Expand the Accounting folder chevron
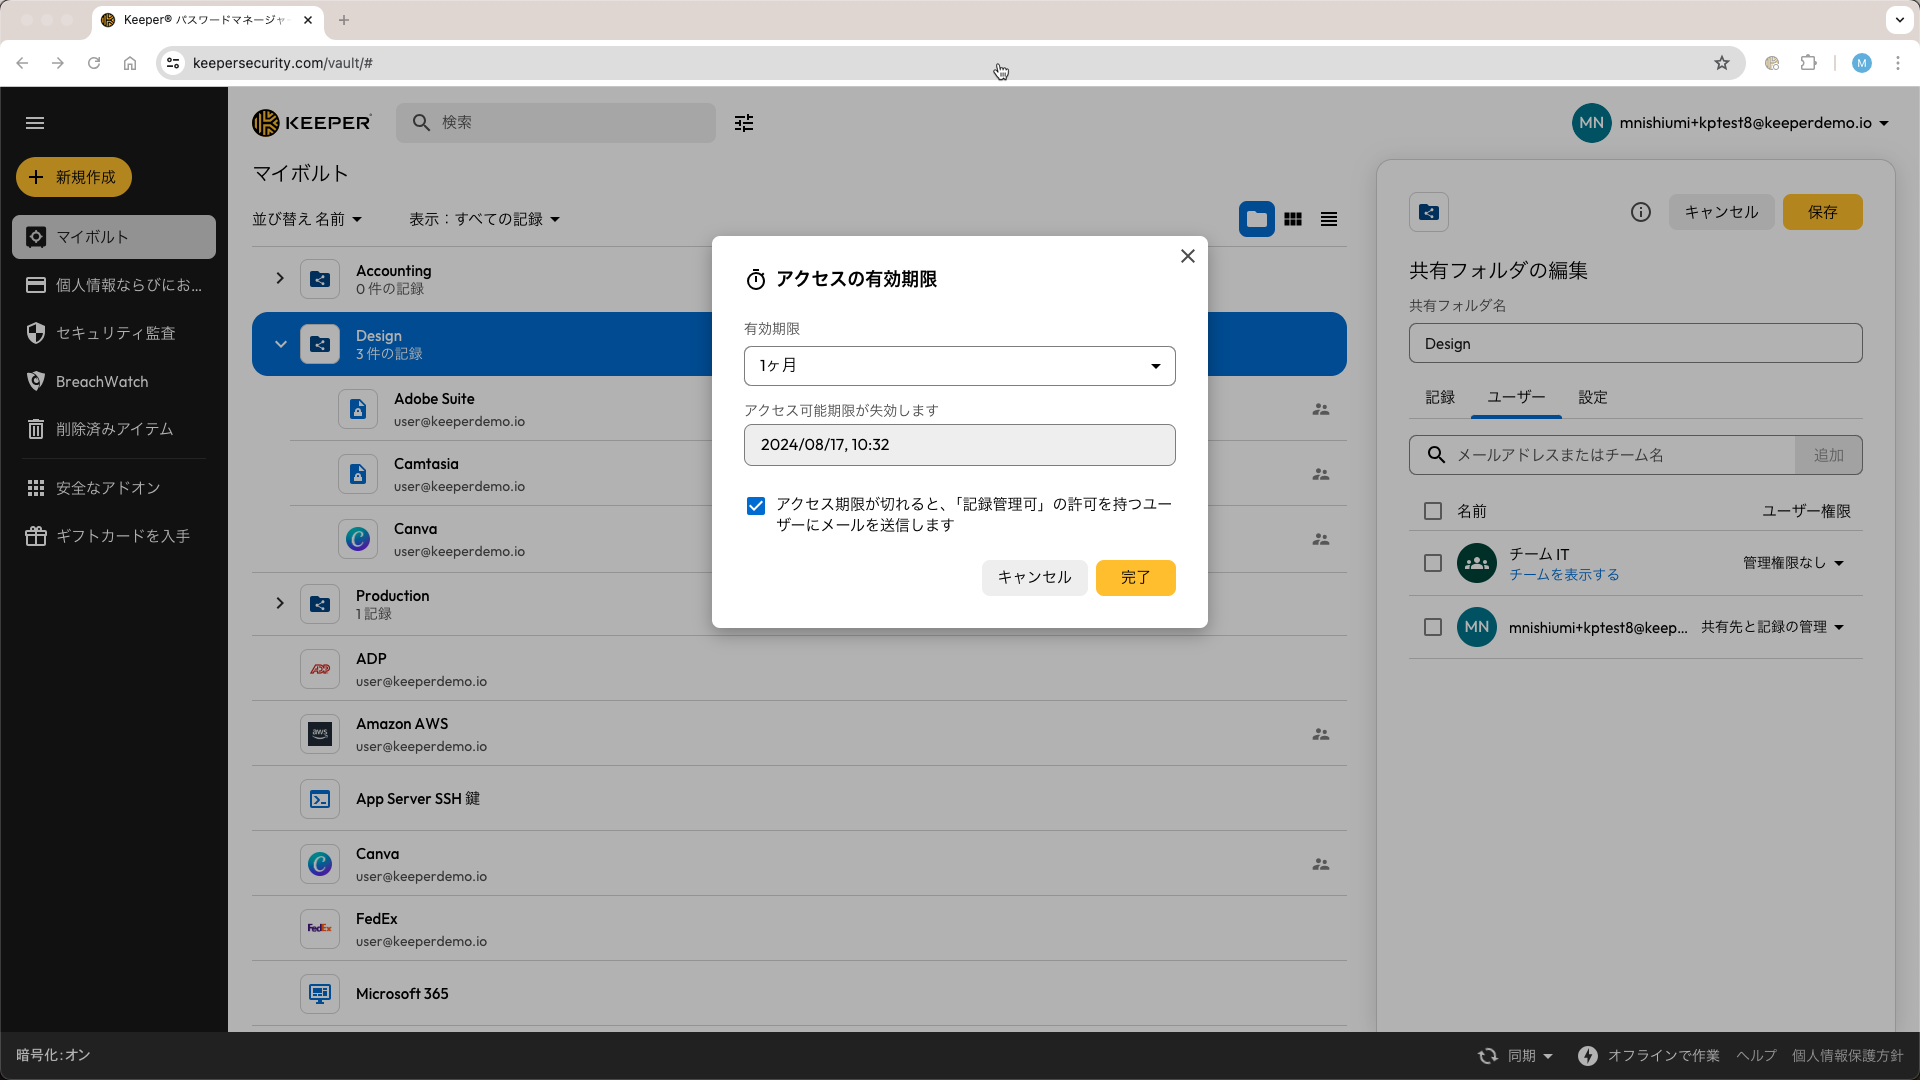Screen dimensions: 1920x1080 pyautogui.click(x=280, y=278)
